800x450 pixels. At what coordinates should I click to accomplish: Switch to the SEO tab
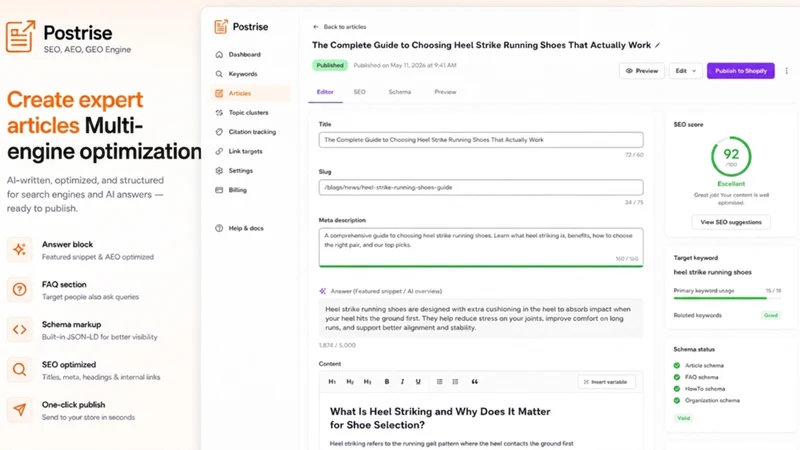point(360,92)
